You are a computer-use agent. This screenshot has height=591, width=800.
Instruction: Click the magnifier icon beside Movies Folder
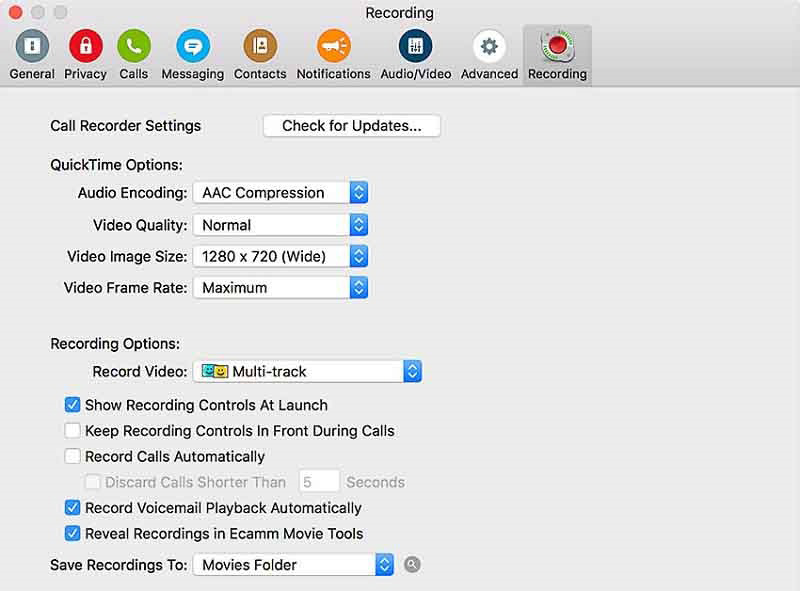412,565
